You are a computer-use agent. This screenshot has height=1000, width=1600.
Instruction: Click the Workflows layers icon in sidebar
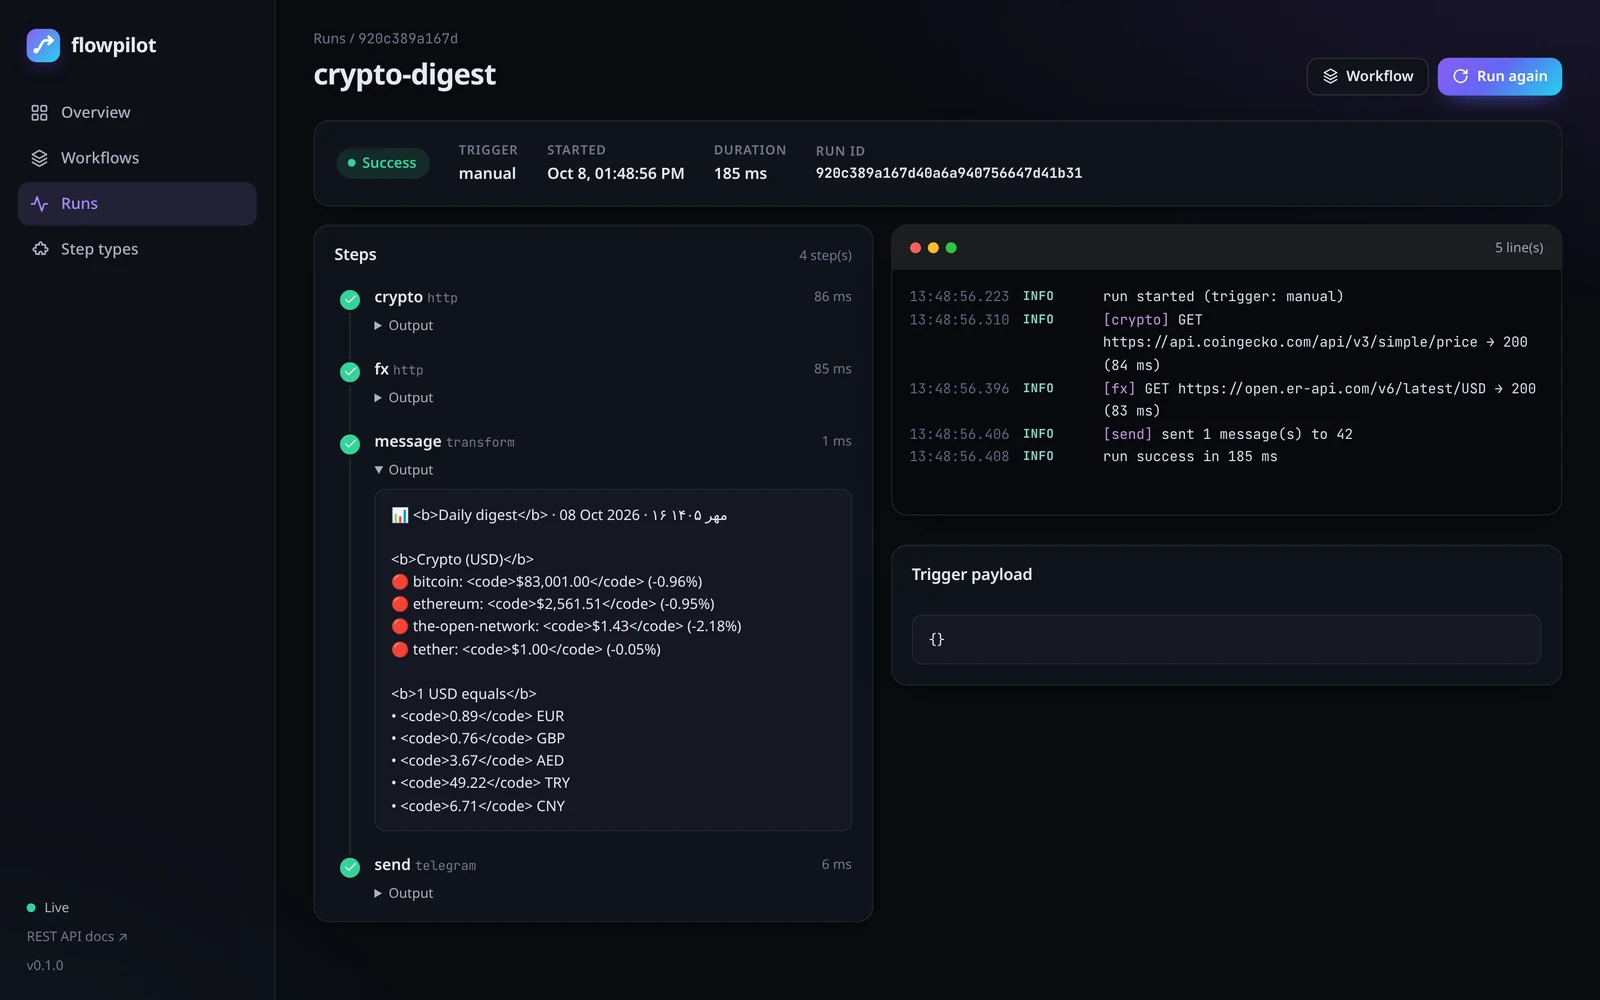[x=39, y=158]
